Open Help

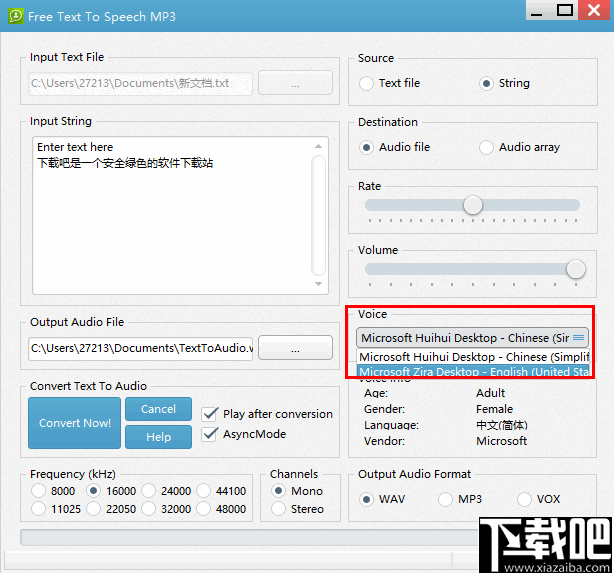[x=159, y=437]
